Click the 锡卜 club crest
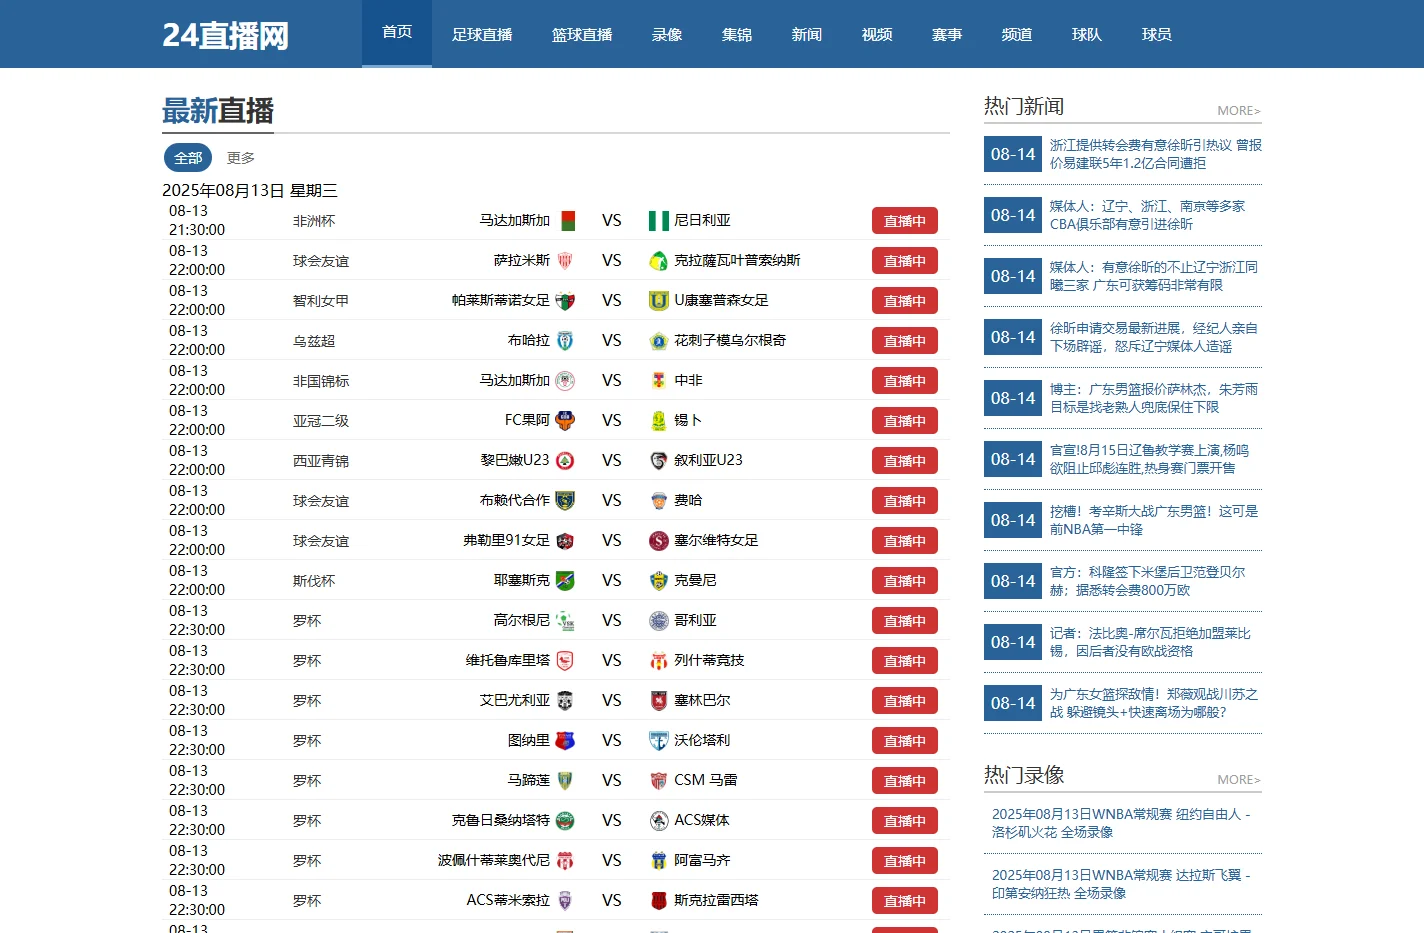Viewport: 1424px width, 933px height. (x=659, y=420)
